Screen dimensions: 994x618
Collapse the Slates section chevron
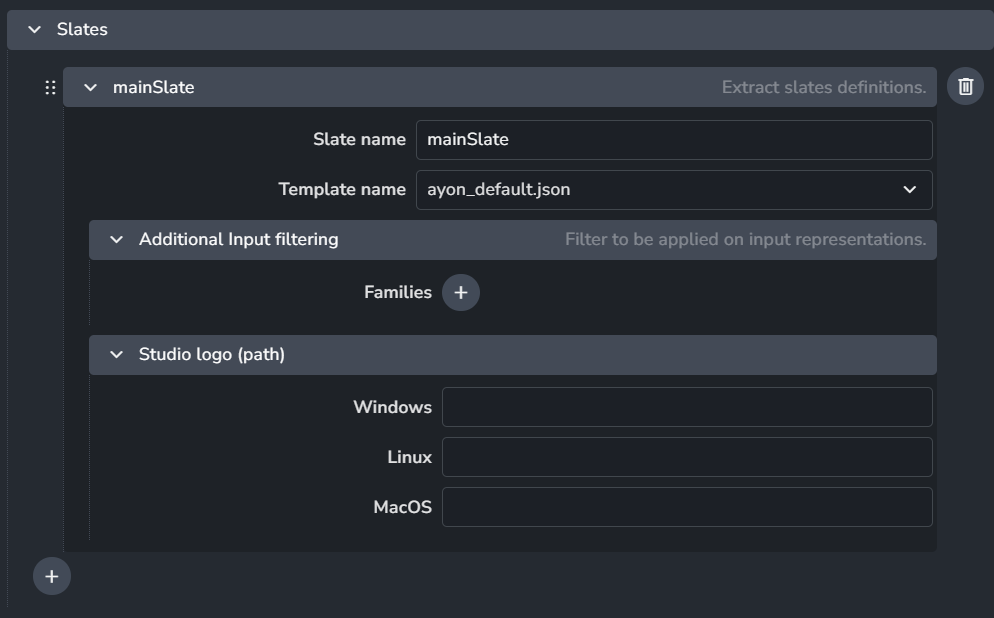[35, 30]
